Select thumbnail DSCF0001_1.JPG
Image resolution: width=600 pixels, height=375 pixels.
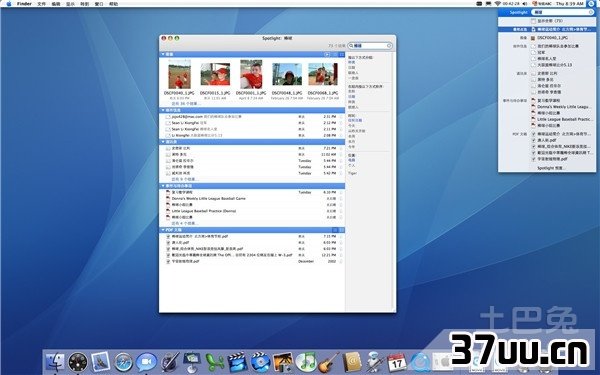(x=251, y=74)
